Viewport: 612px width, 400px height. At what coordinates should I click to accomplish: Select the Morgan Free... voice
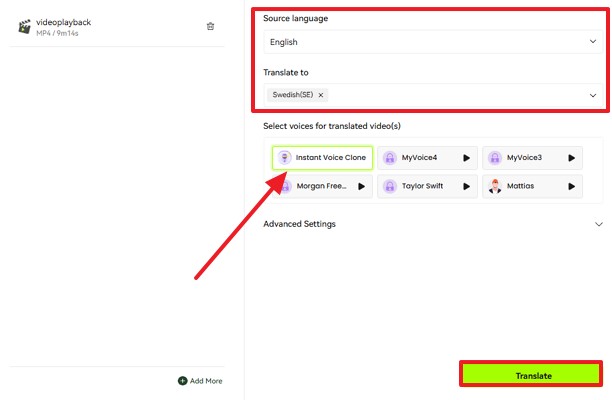[x=322, y=186]
